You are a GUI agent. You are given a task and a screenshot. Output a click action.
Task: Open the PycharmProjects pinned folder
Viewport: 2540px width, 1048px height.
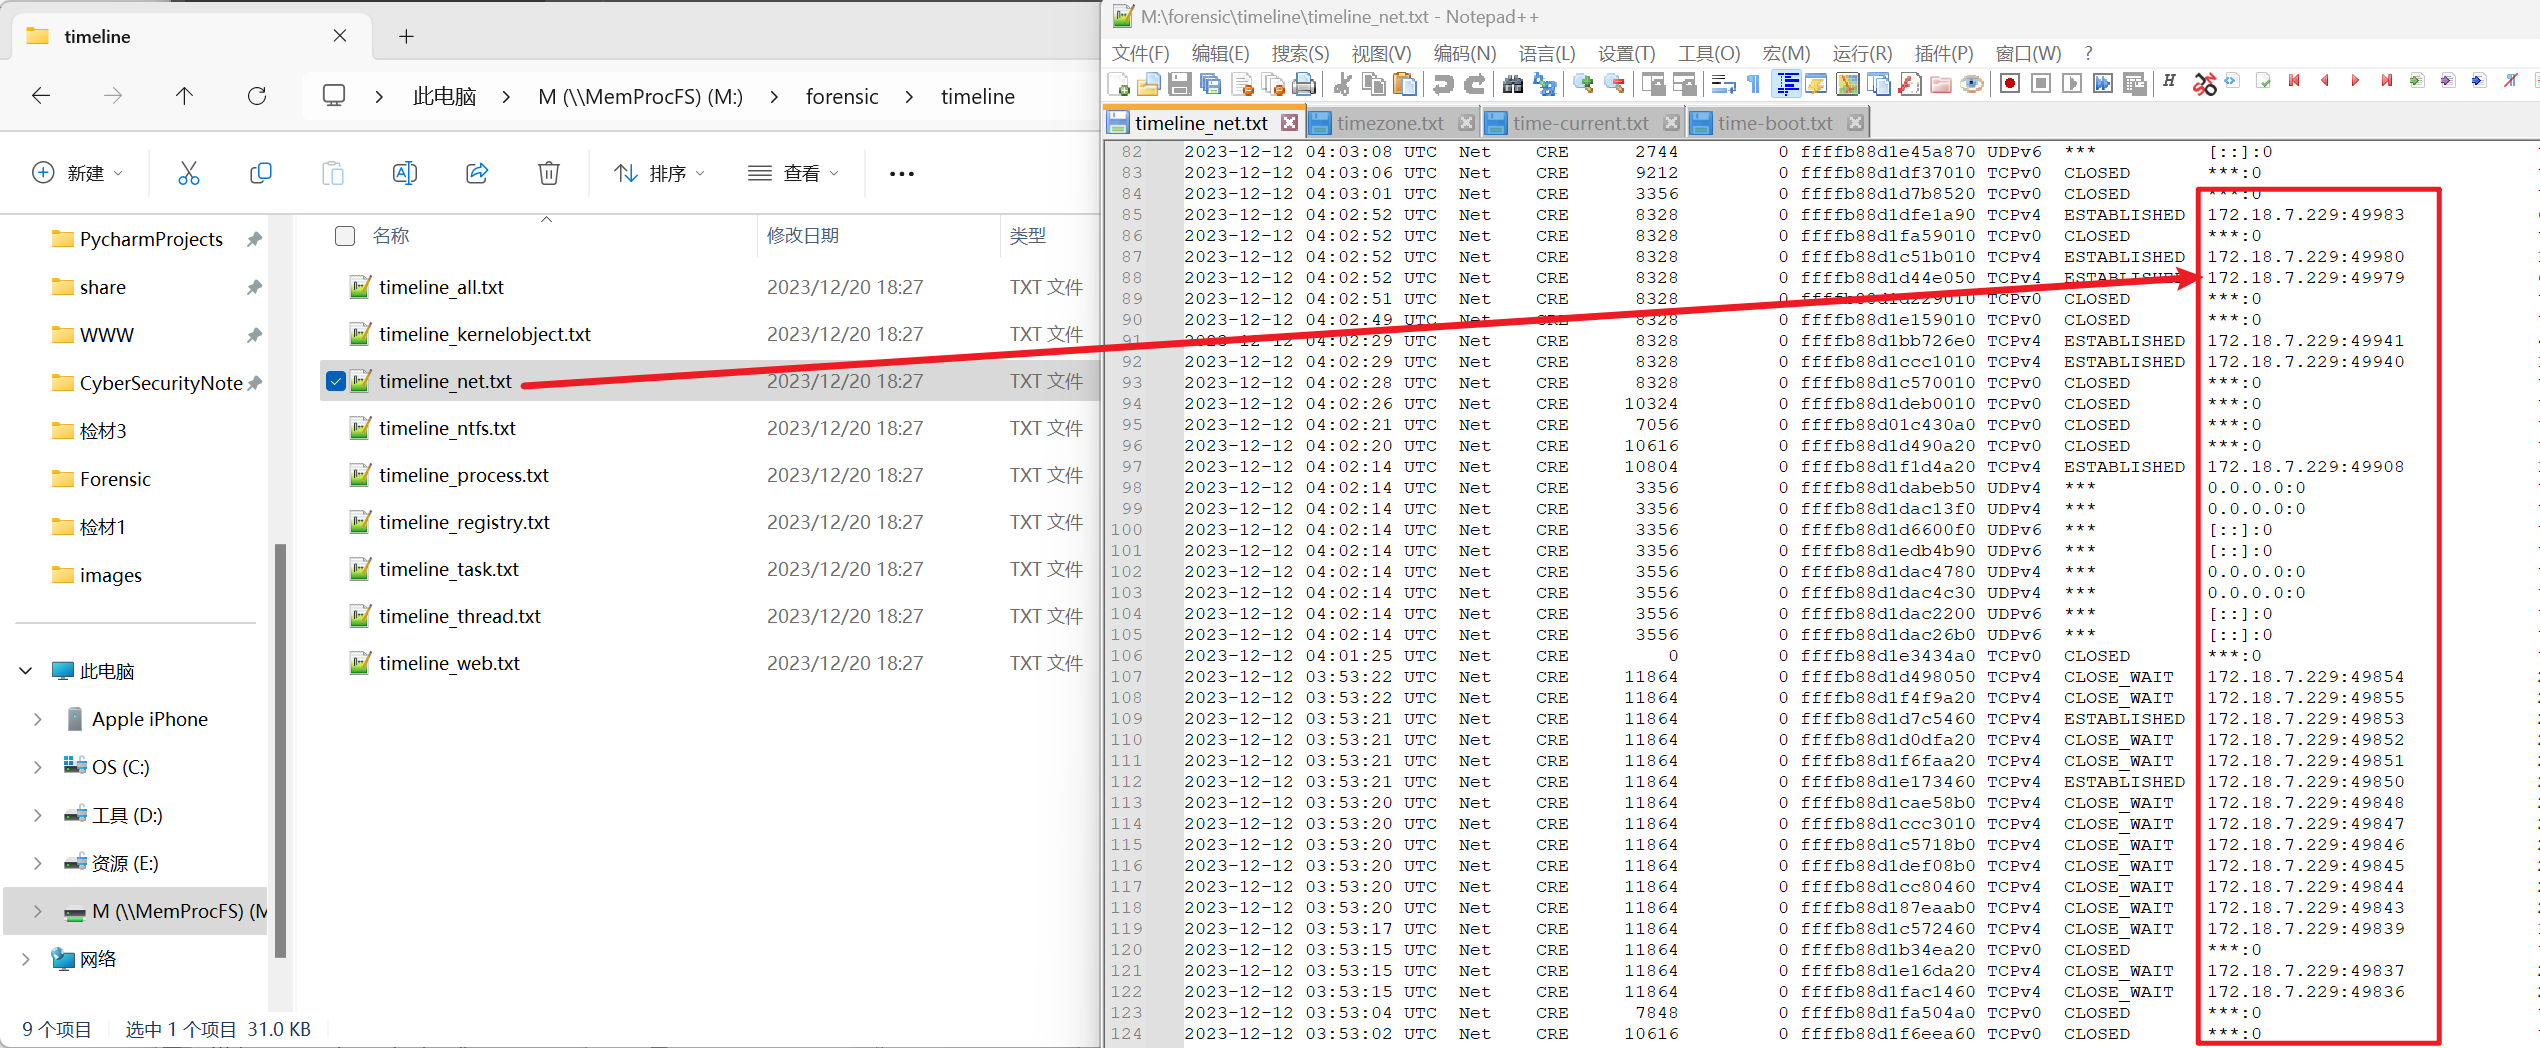coord(150,239)
